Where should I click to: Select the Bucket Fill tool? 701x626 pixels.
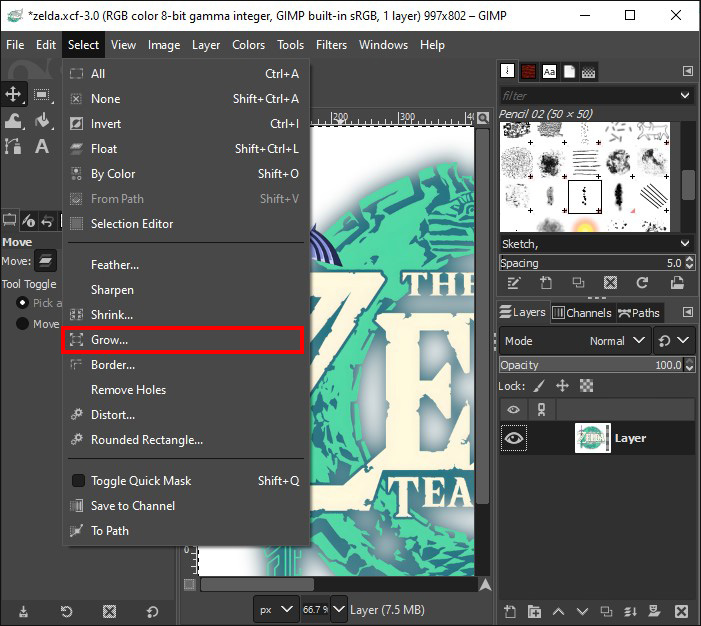[42, 120]
